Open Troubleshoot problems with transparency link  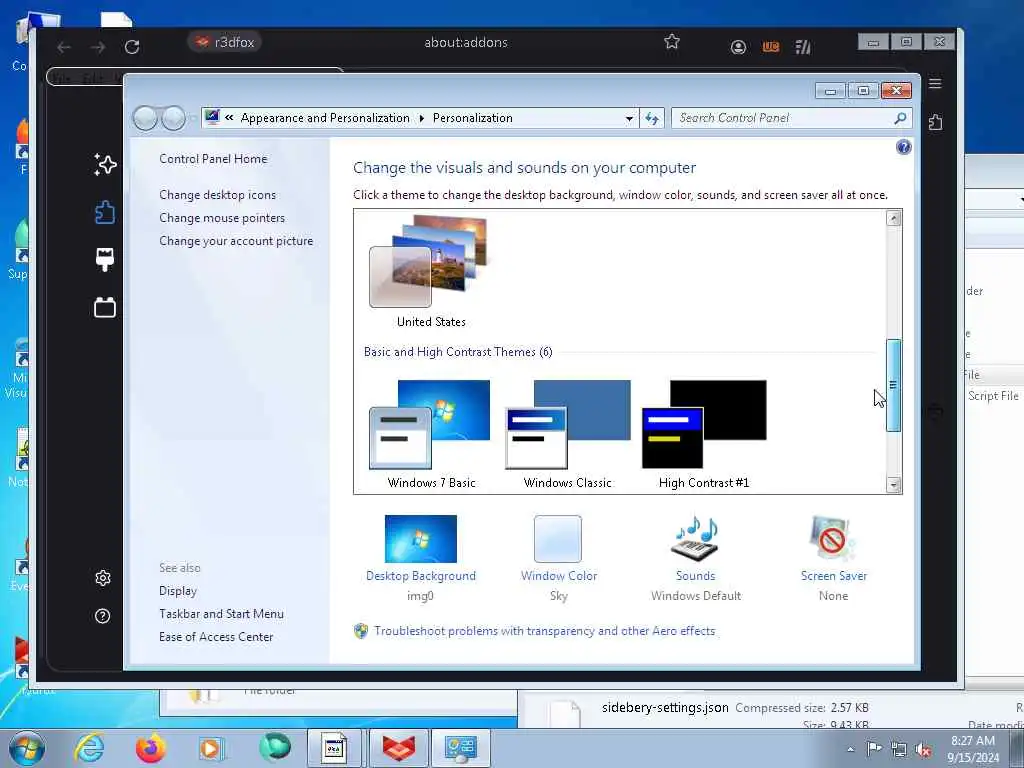[544, 631]
